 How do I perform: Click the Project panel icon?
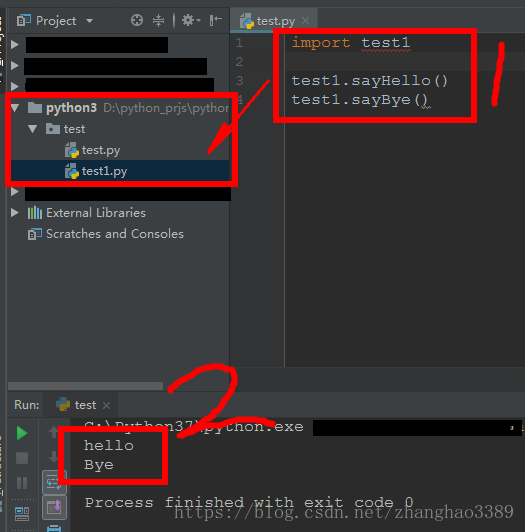pos(23,21)
